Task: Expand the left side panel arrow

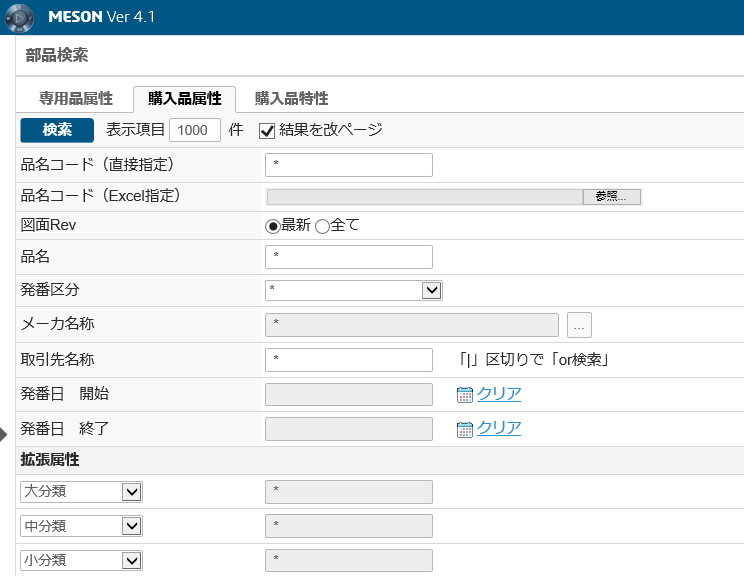Action: (4, 434)
